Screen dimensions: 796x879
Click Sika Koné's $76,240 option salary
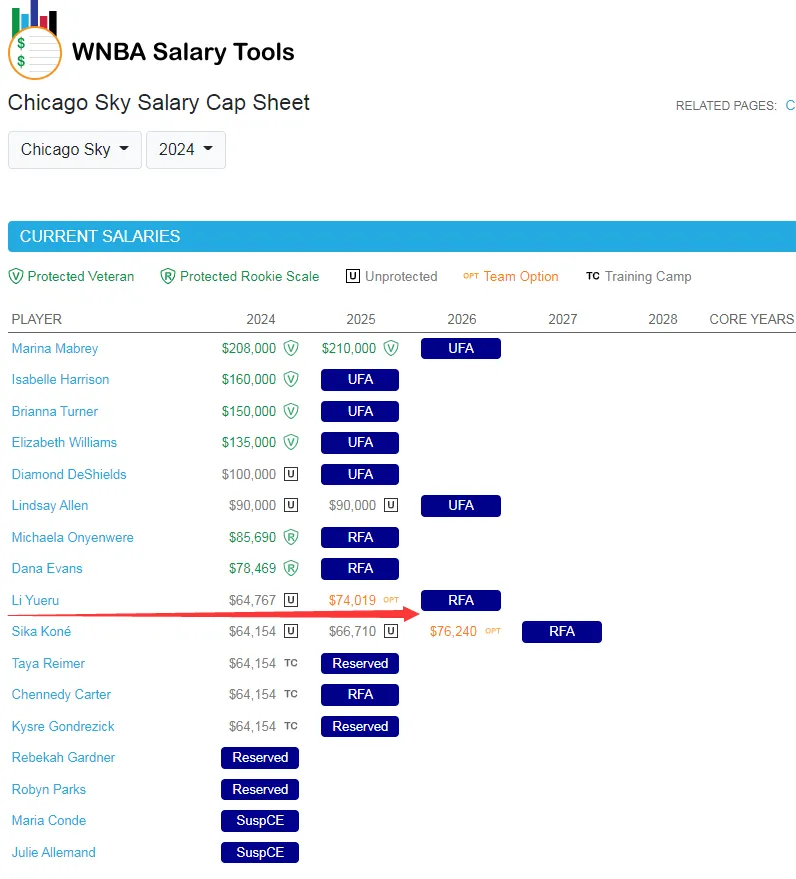pos(453,631)
